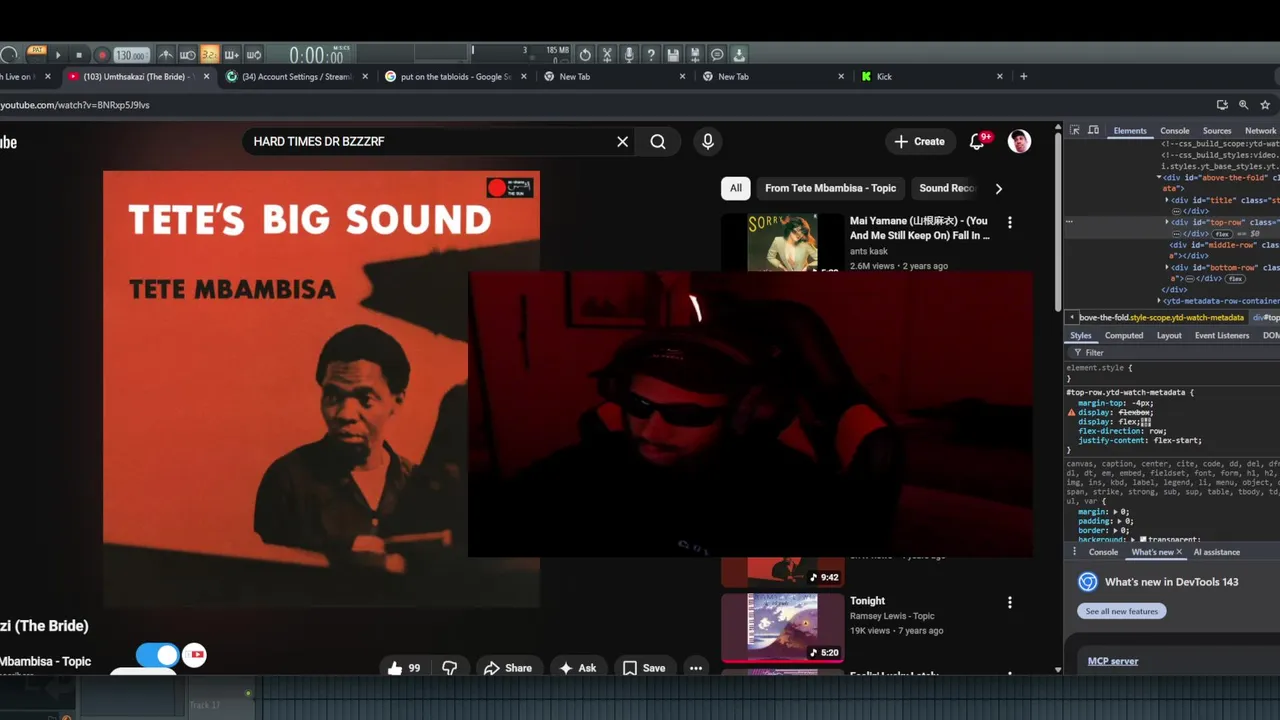Click the FL Studio undo history icon
Viewport: 1280px width, 720px height.
[585, 55]
